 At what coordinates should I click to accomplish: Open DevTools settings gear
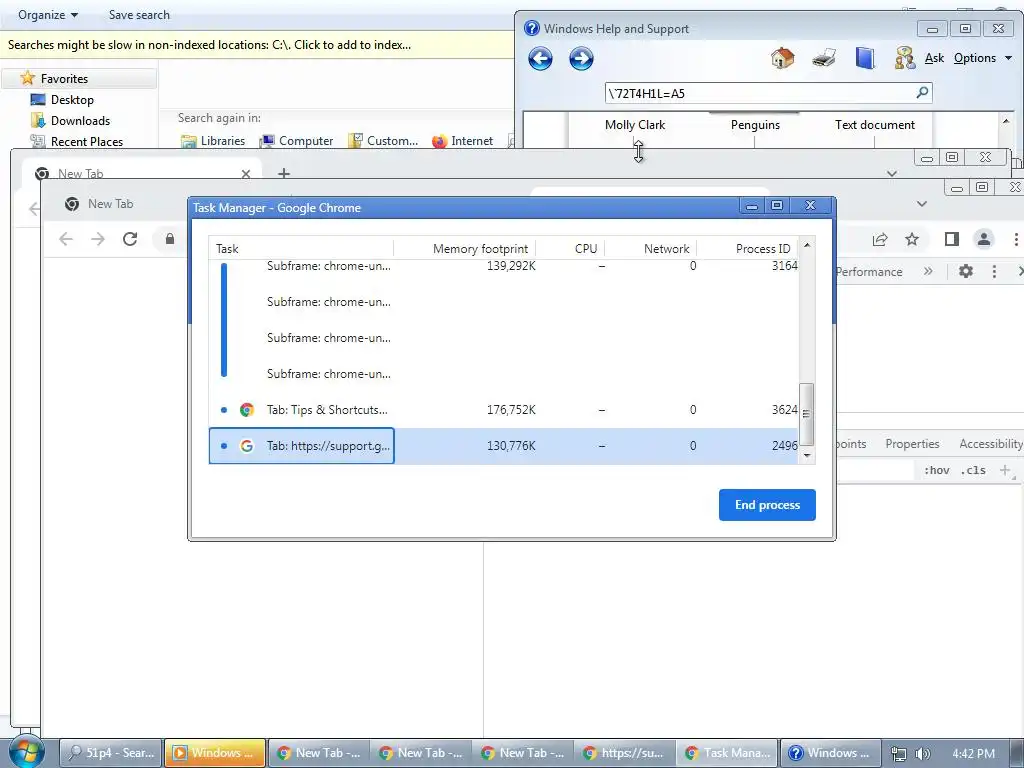point(966,271)
